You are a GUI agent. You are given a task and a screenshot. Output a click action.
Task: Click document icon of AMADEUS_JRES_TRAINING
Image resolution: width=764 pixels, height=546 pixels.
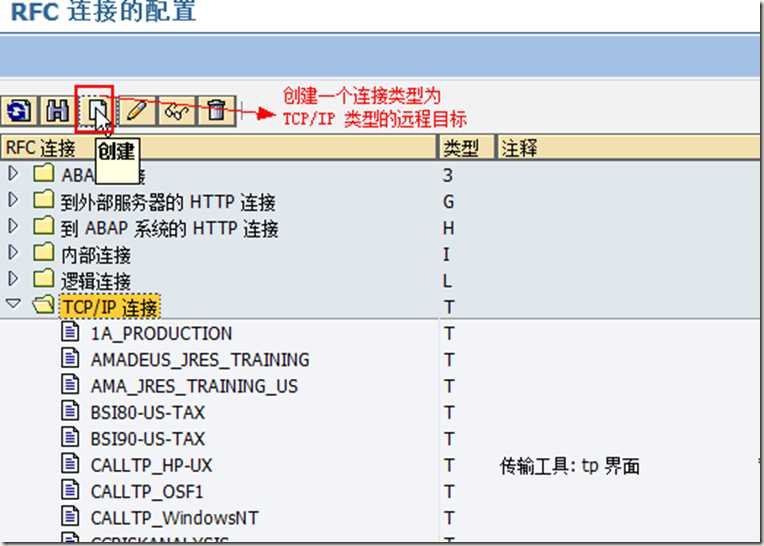(70, 358)
